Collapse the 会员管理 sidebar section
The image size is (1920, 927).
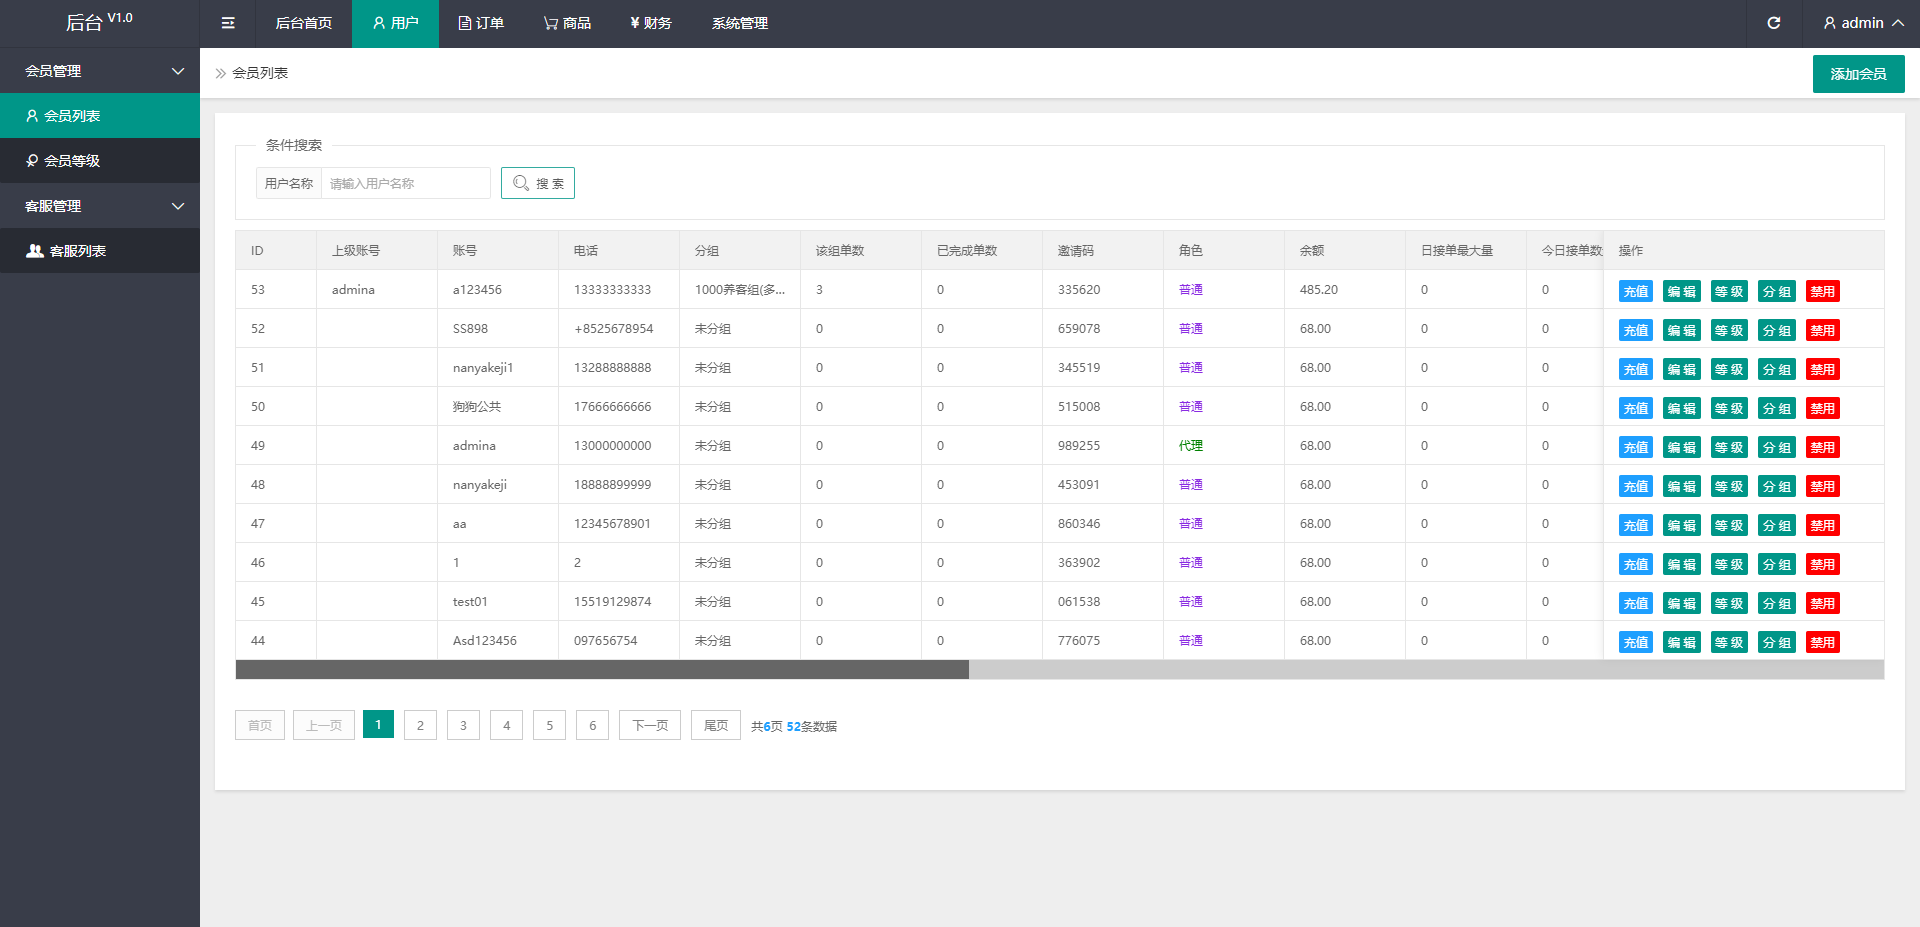pyautogui.click(x=100, y=71)
